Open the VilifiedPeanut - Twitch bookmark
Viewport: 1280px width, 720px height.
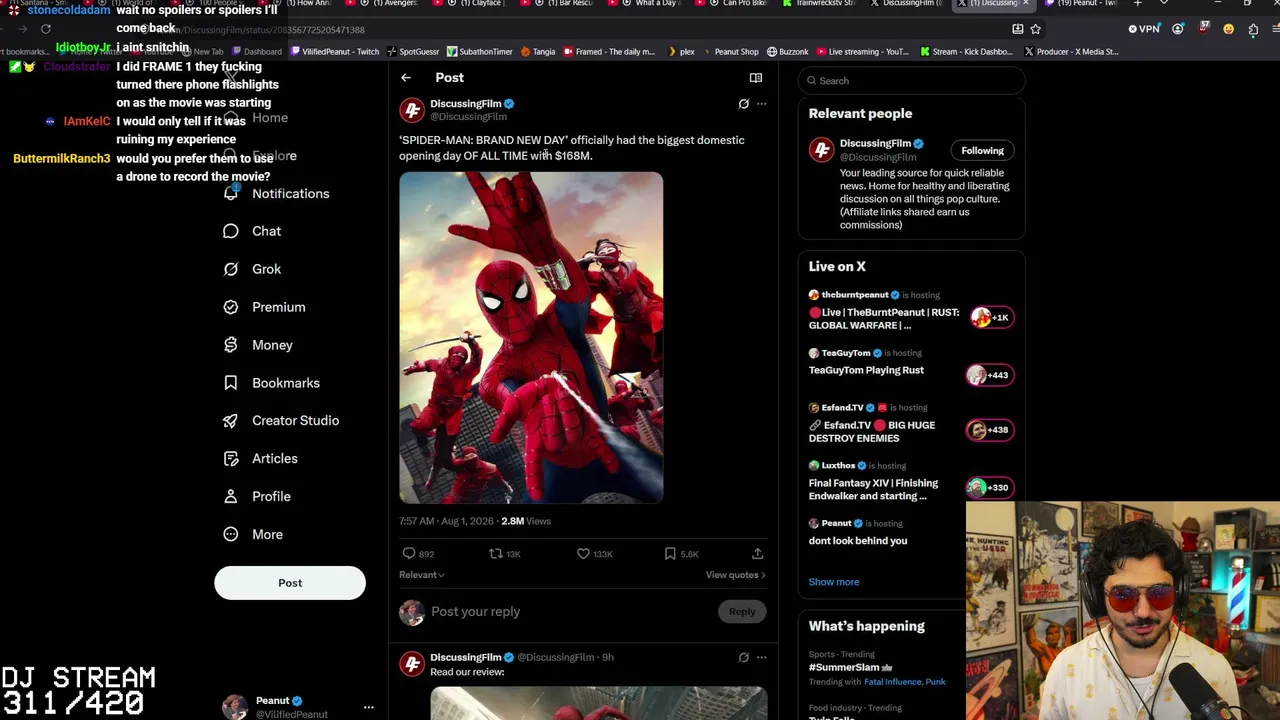[x=334, y=52]
